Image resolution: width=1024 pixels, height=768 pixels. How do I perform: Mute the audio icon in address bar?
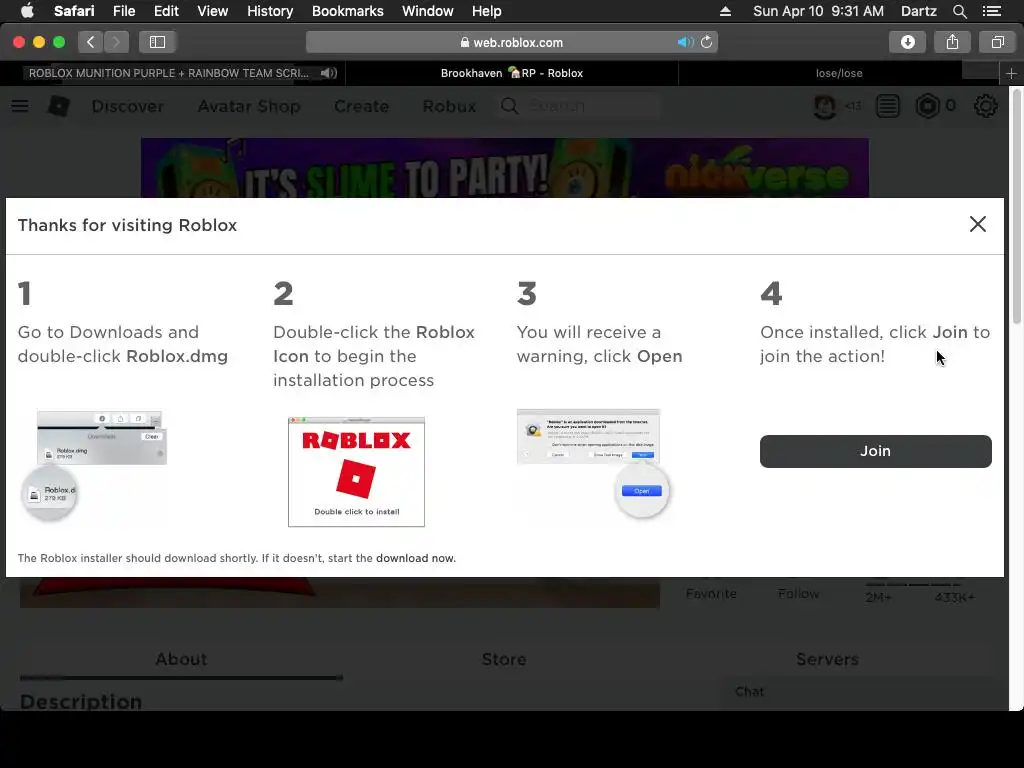pos(684,42)
